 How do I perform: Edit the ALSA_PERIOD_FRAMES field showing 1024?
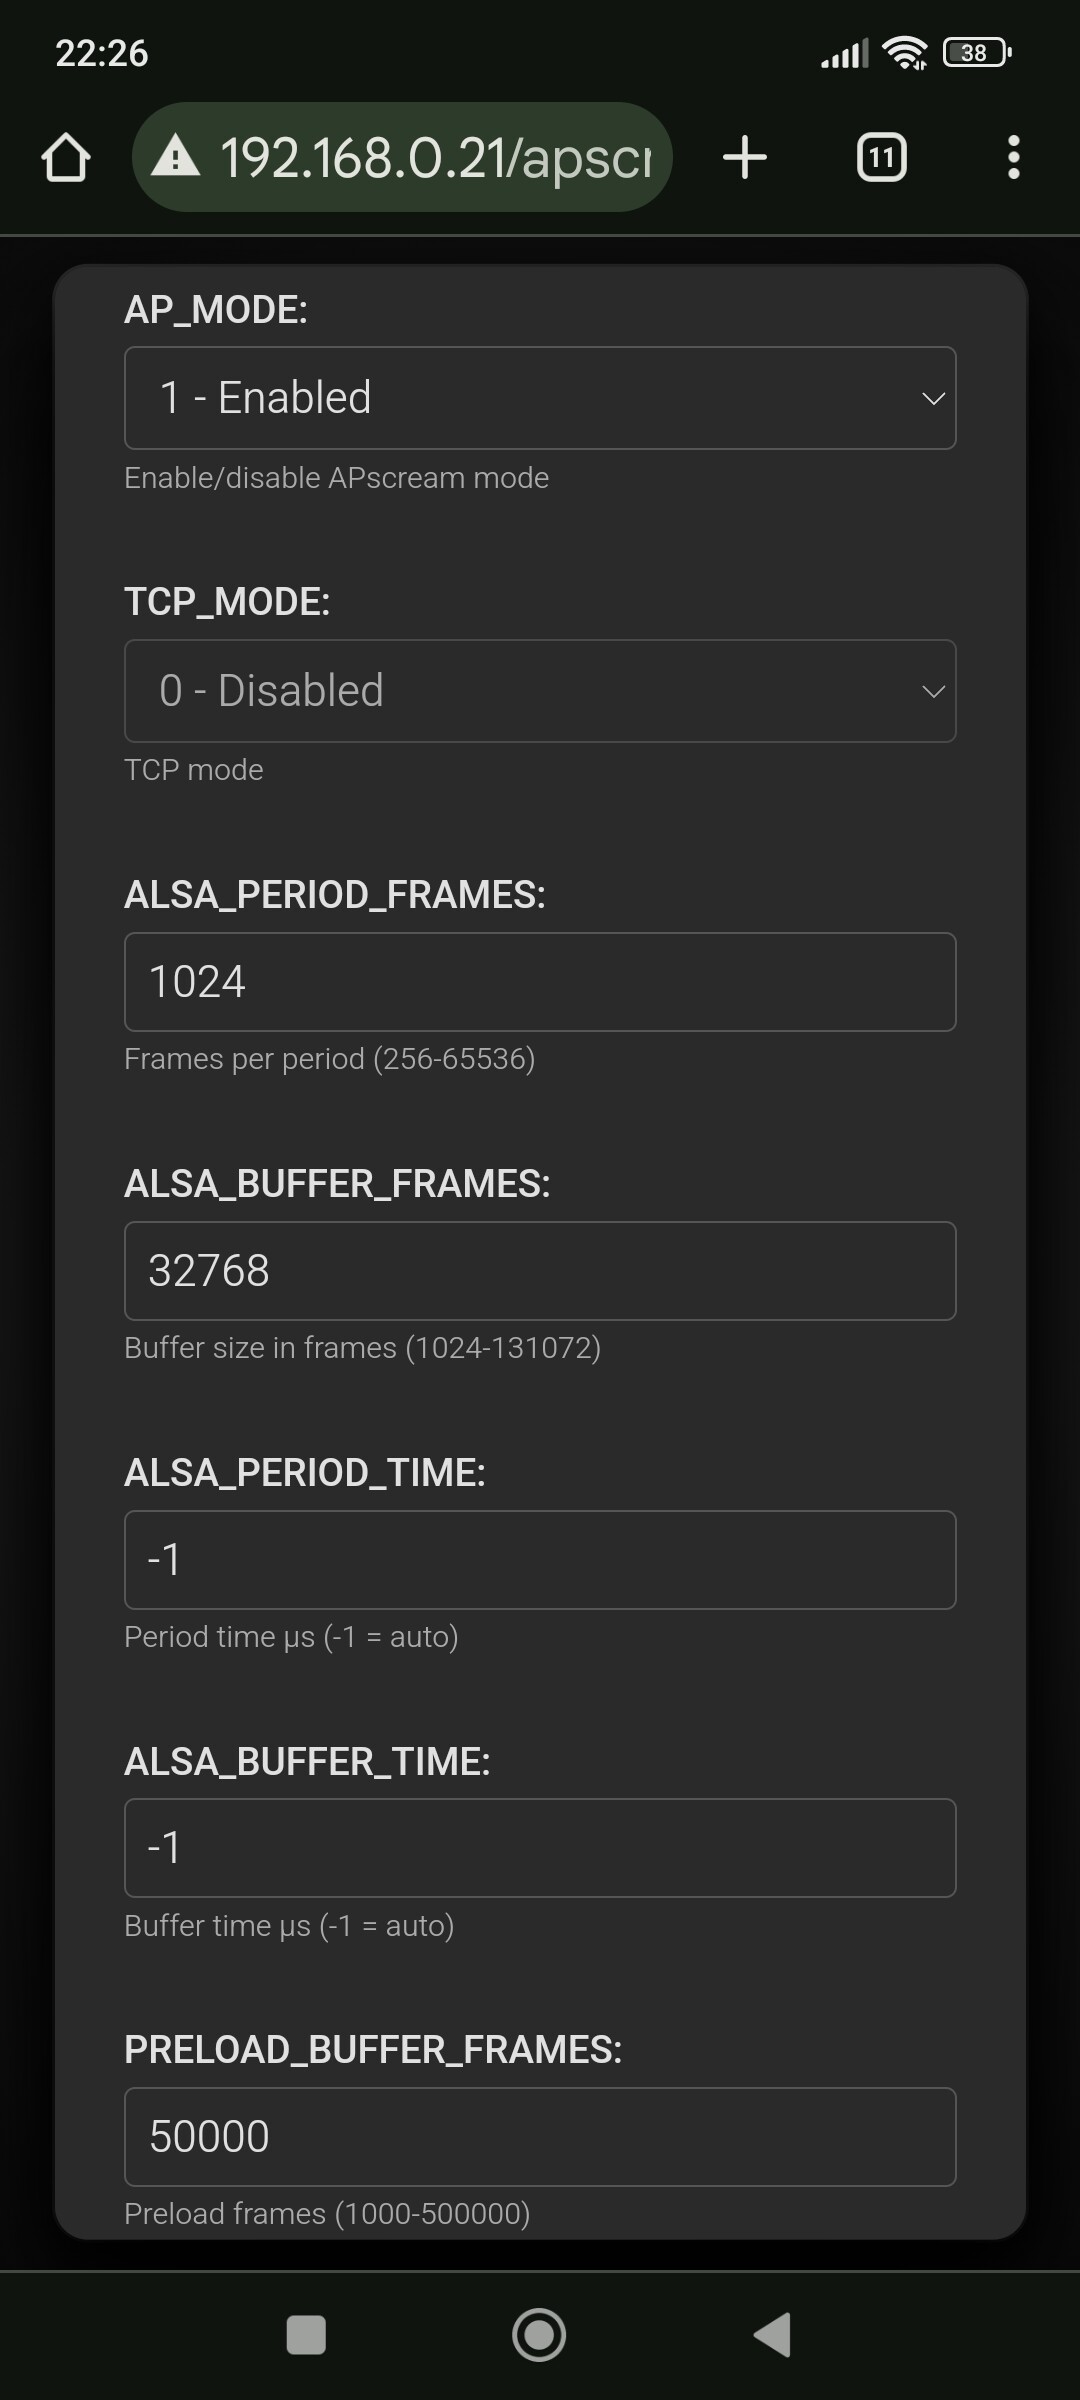point(540,982)
